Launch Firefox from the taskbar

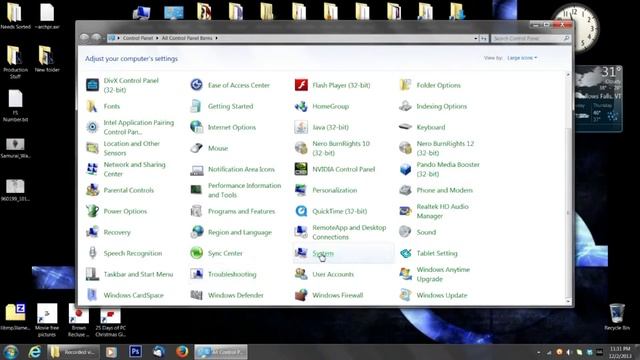coord(182,351)
